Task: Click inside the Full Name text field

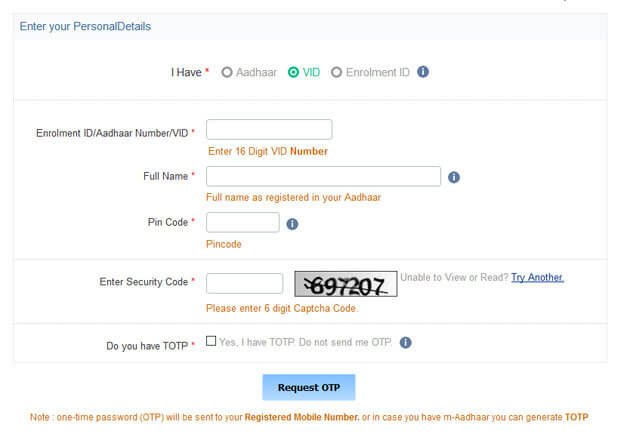Action: pyautogui.click(x=323, y=176)
